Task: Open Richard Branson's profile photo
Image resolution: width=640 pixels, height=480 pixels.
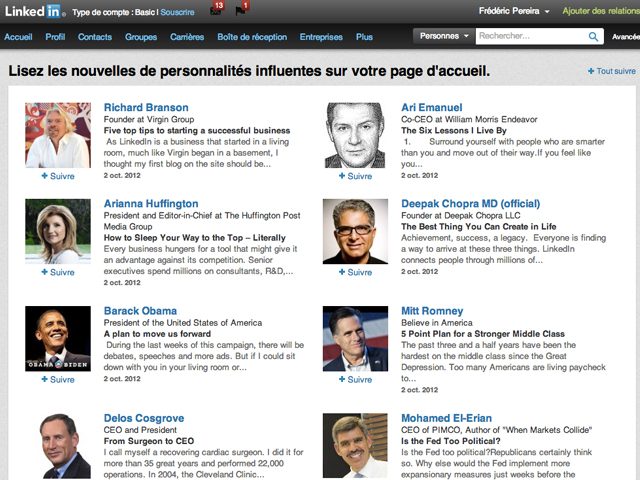Action: (x=58, y=135)
